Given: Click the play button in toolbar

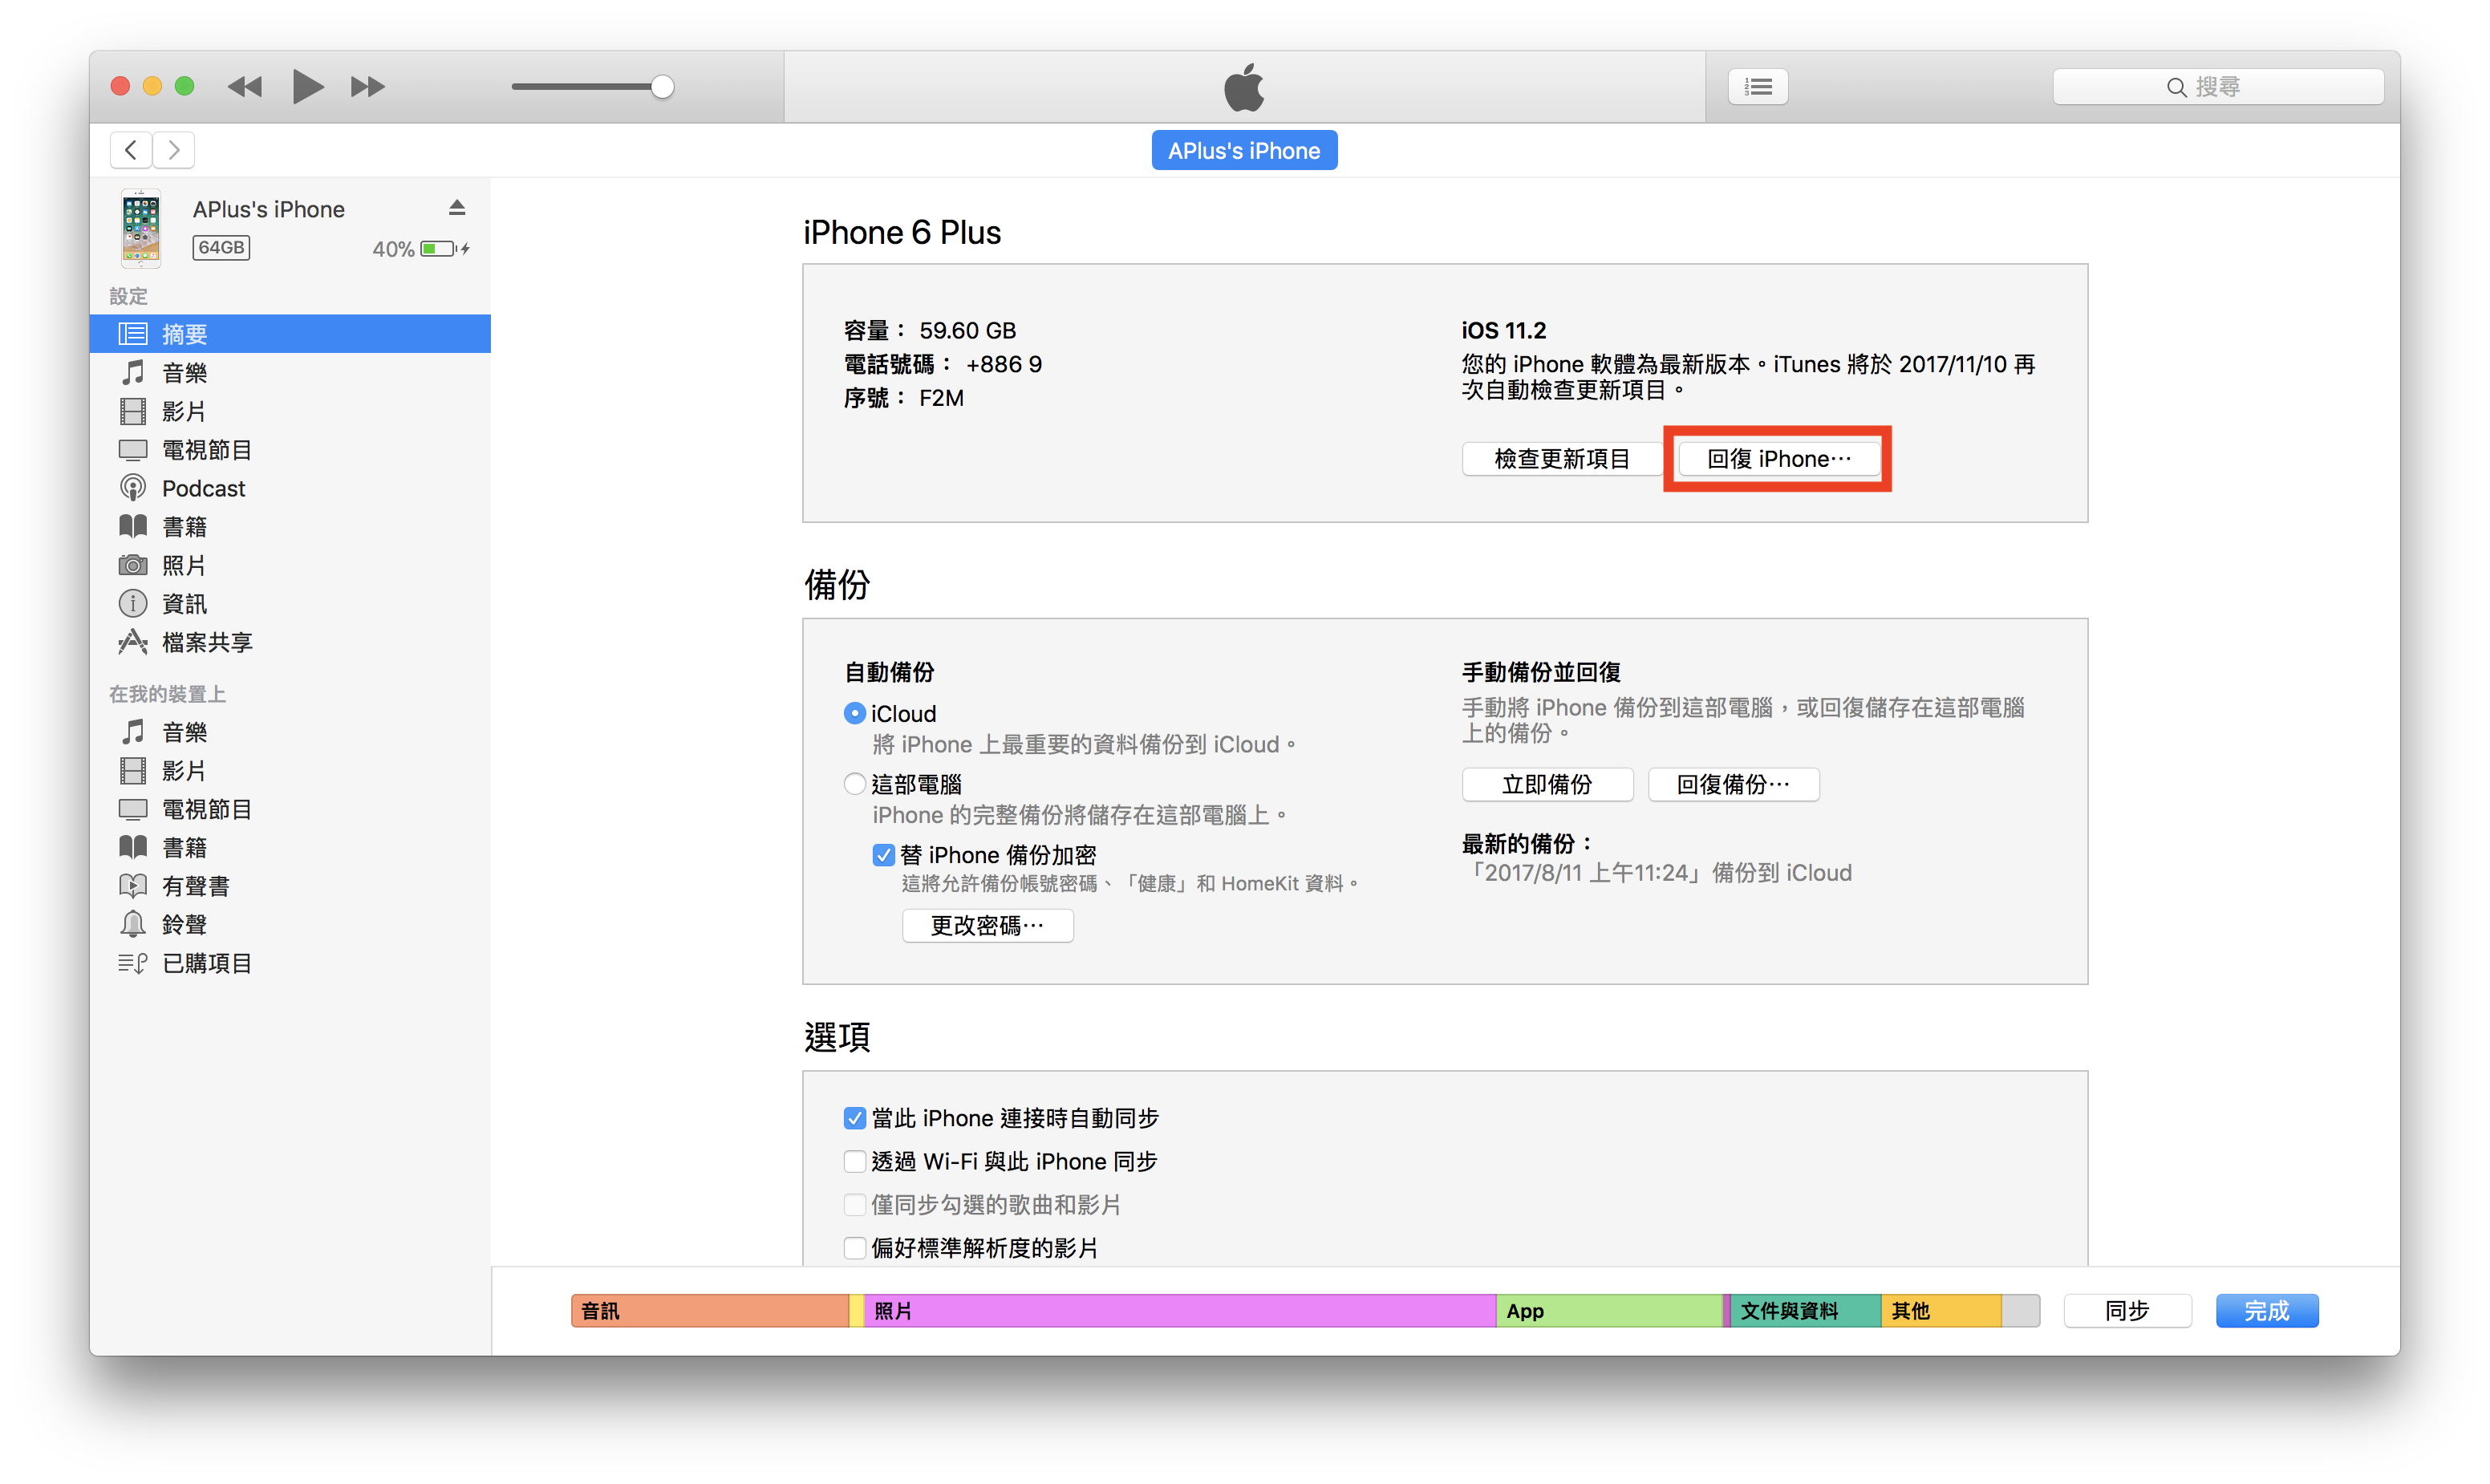Looking at the screenshot, I should pyautogui.click(x=307, y=87).
